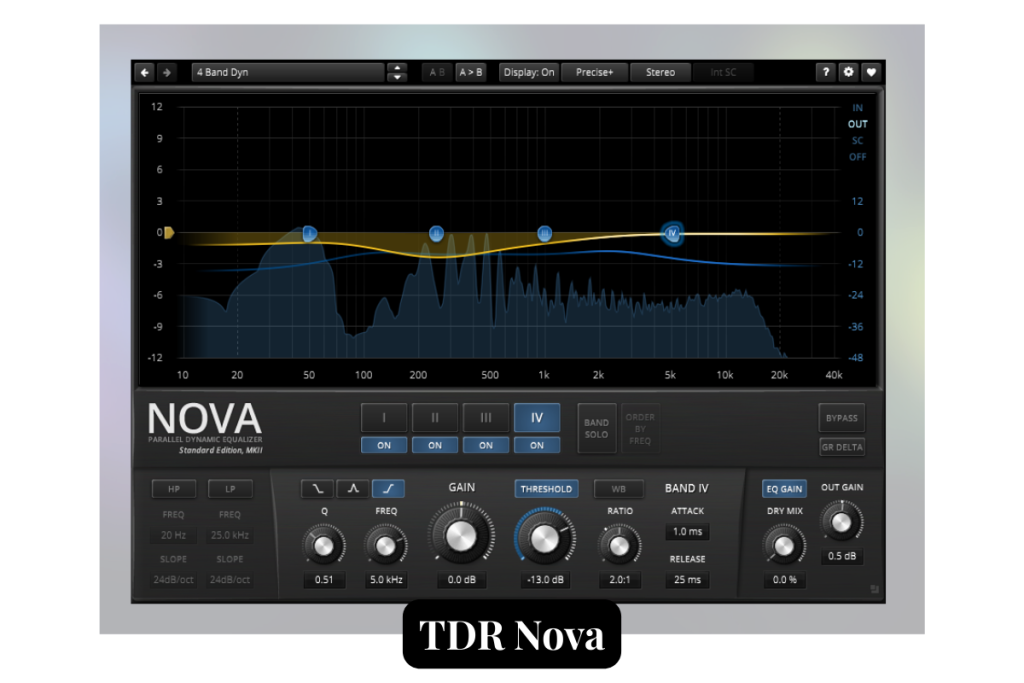The height and width of the screenshot is (683, 1024).
Task: Enable the HP filter
Action: click(x=174, y=488)
